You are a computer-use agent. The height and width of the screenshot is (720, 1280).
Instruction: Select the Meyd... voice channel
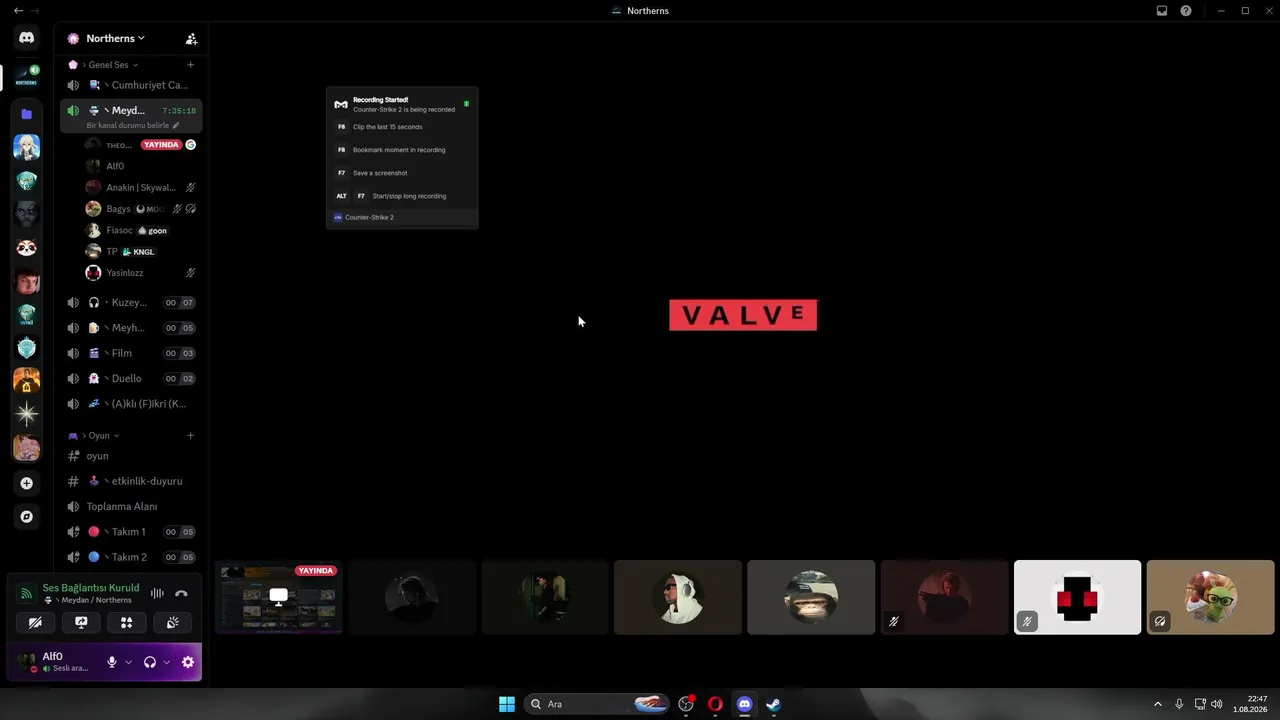130,110
